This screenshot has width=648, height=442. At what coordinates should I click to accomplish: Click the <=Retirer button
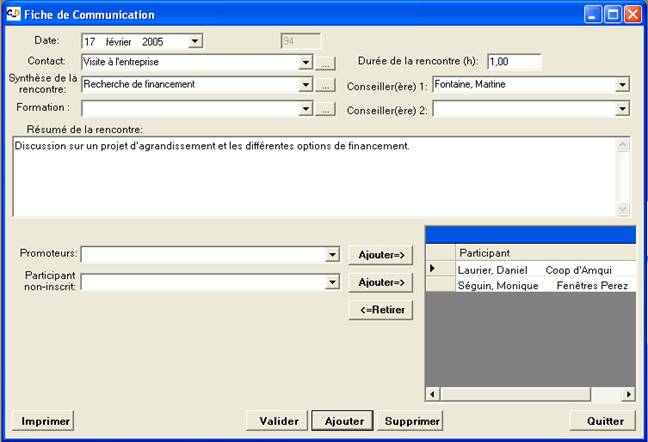[x=382, y=310]
